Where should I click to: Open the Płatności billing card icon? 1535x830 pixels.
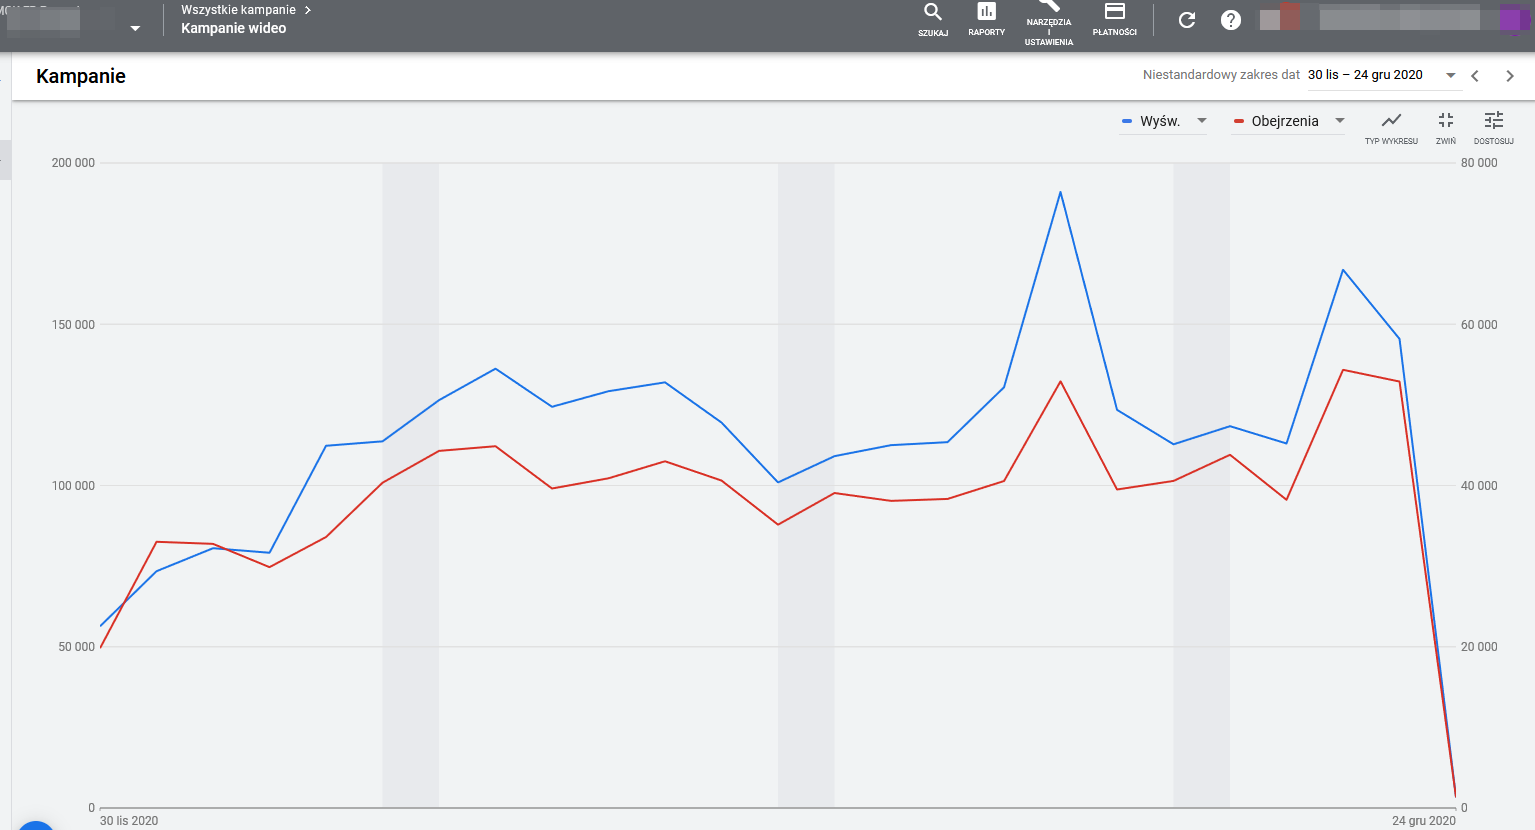[1114, 14]
